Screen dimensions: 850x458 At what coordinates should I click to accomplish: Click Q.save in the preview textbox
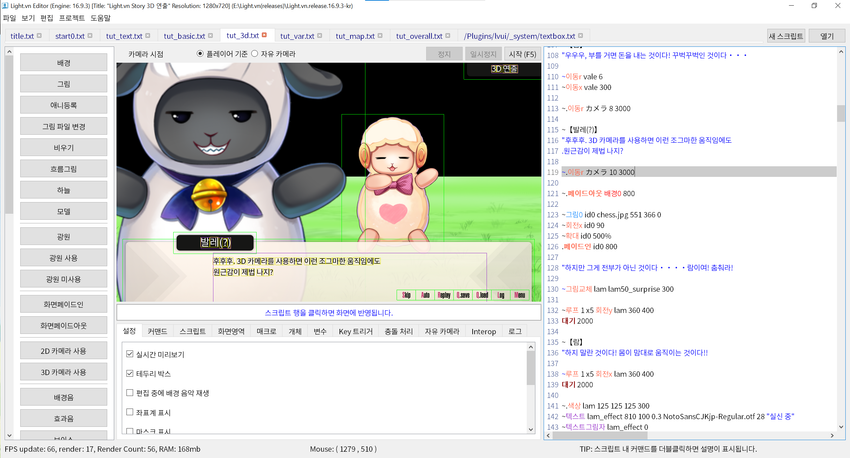[463, 295]
